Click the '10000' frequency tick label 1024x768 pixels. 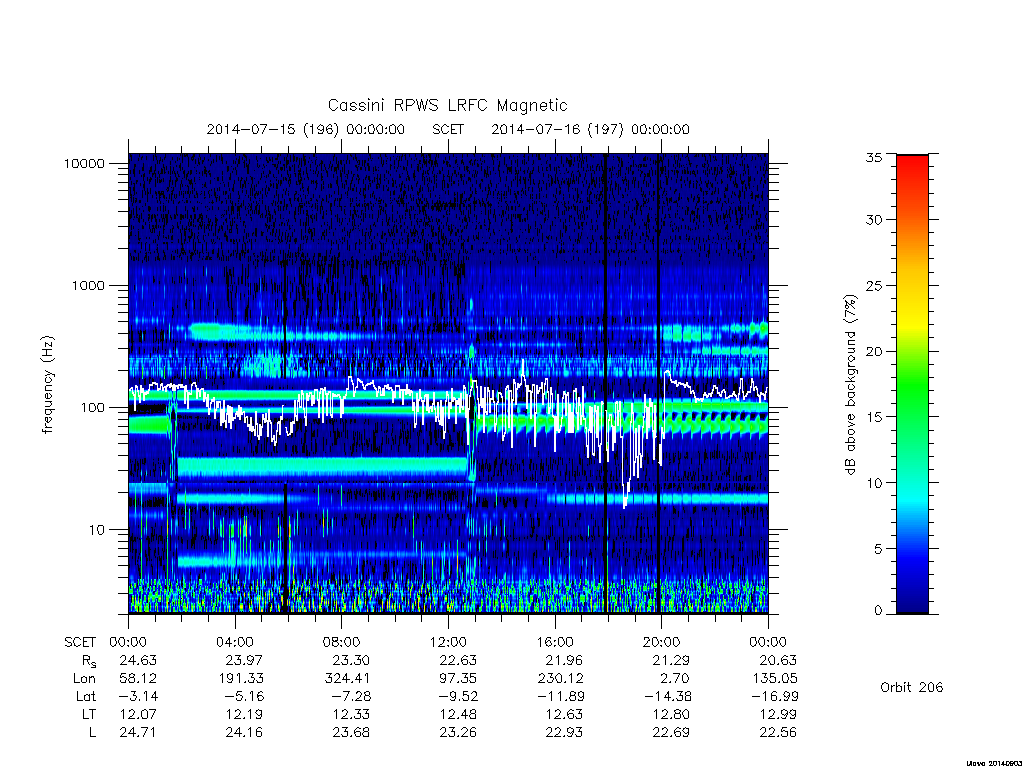(84, 164)
